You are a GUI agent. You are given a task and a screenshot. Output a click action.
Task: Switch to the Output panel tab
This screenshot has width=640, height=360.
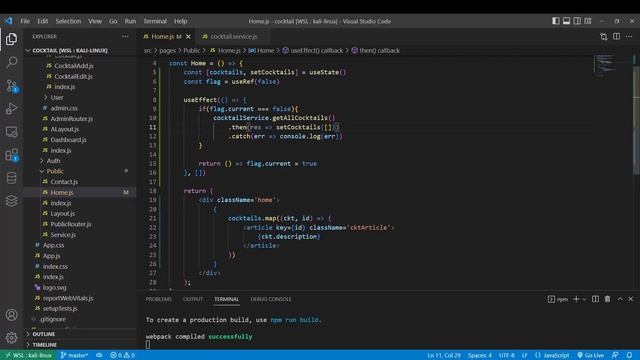193,299
